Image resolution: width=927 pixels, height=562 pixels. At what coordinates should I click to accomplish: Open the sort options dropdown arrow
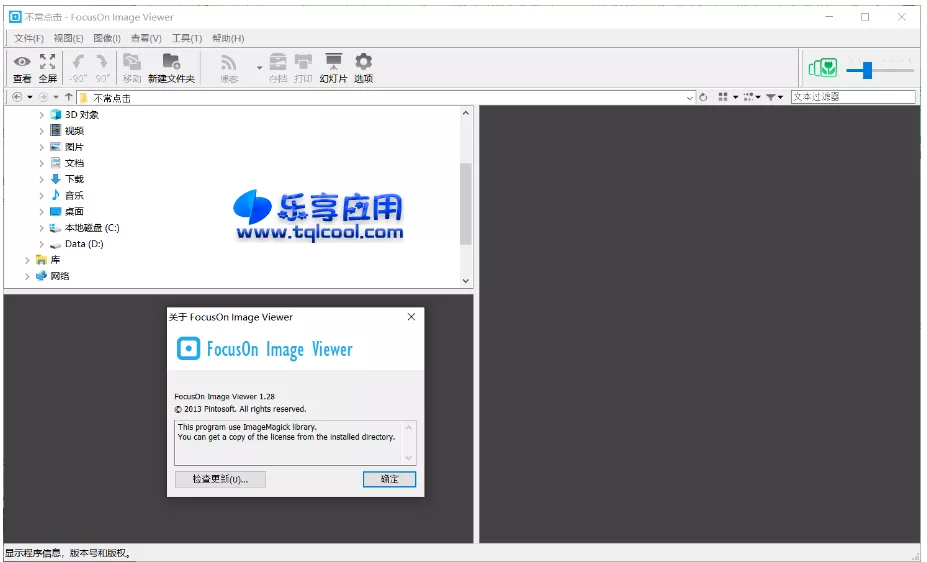pyautogui.click(x=758, y=97)
